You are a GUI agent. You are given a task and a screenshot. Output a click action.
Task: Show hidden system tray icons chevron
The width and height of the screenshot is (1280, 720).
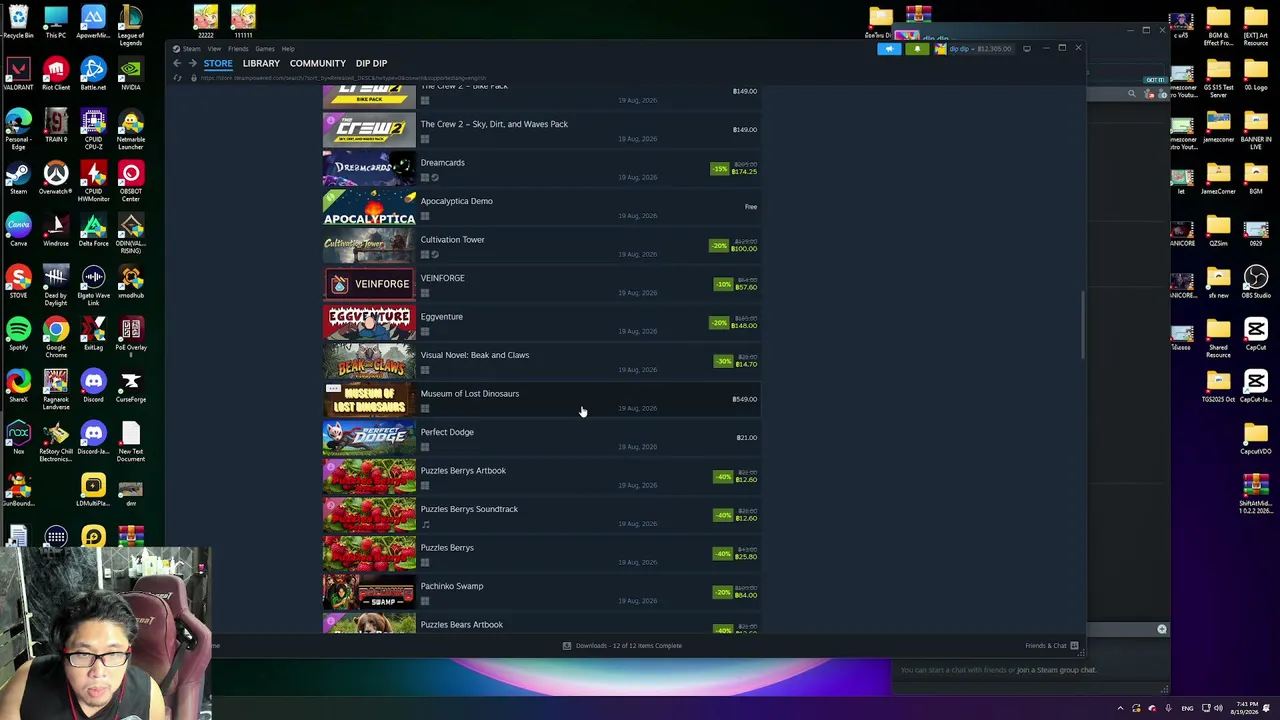pyautogui.click(x=1120, y=709)
